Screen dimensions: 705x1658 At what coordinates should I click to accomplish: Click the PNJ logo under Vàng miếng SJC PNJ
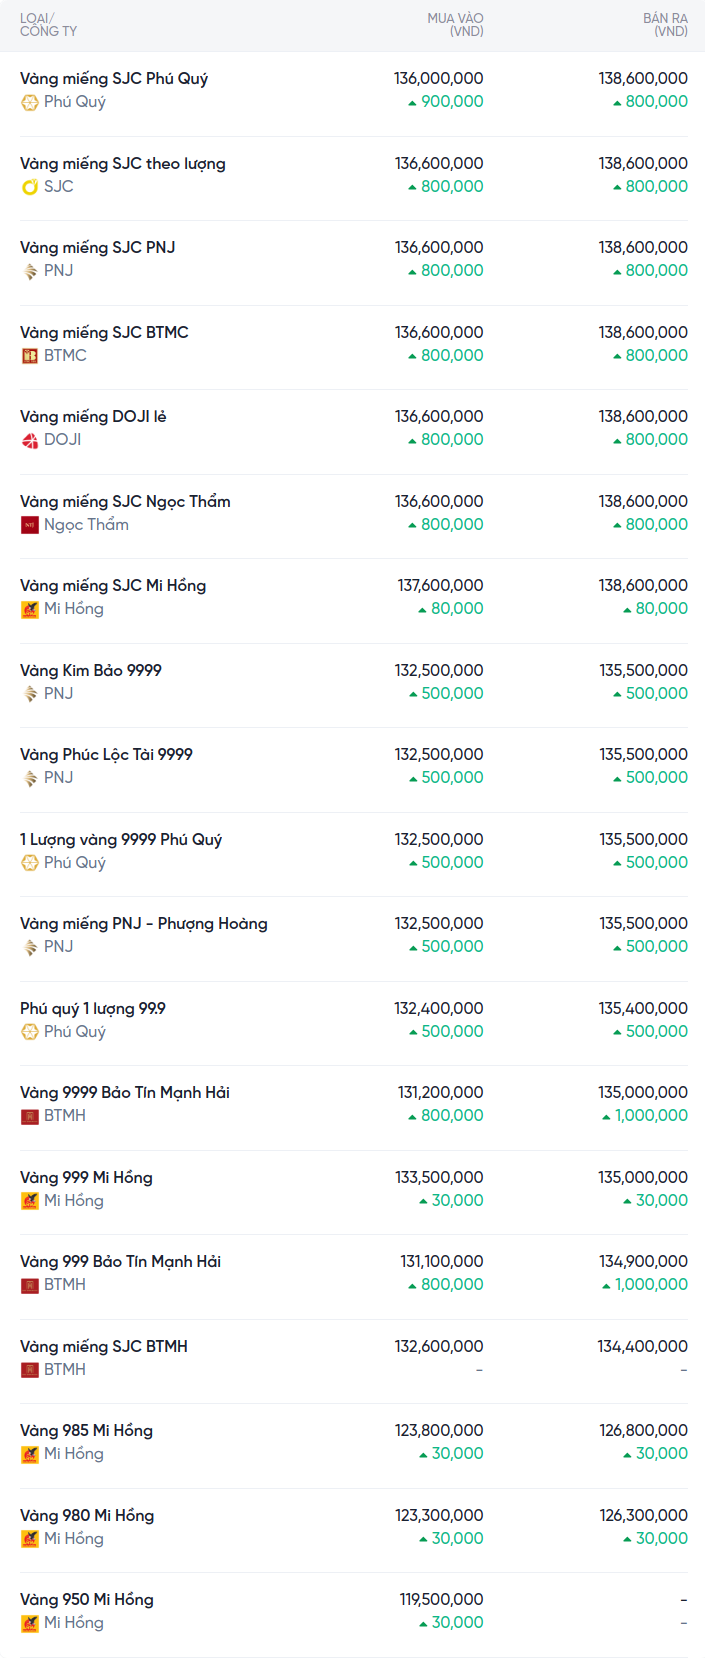30,271
